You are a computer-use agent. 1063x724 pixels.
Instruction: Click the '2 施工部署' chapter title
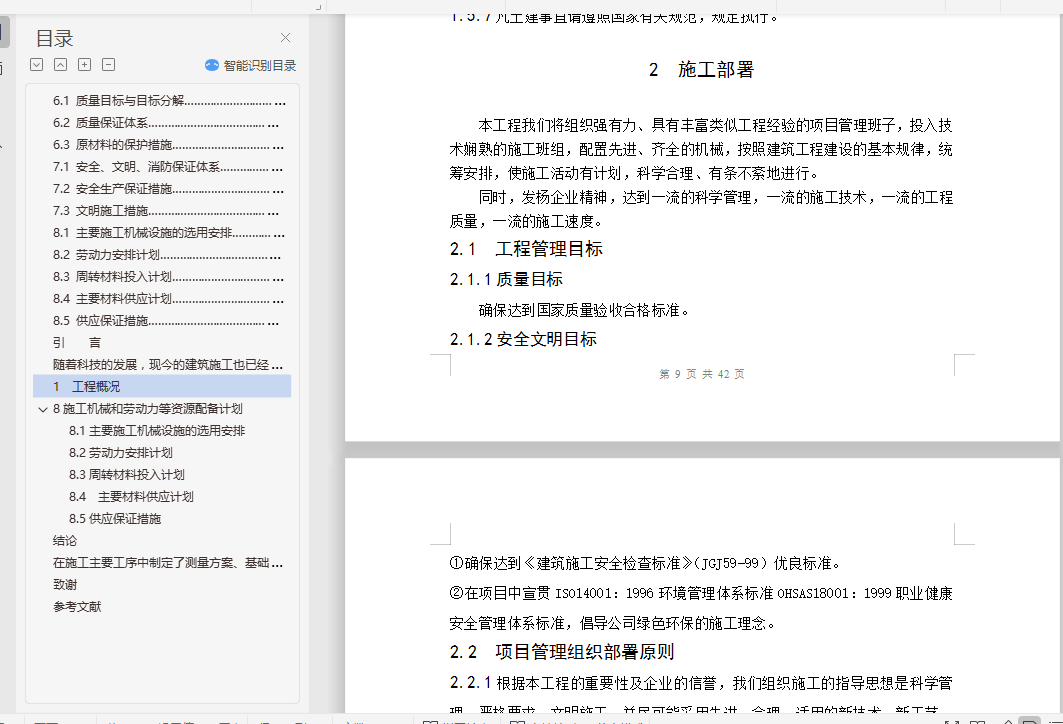point(701,70)
